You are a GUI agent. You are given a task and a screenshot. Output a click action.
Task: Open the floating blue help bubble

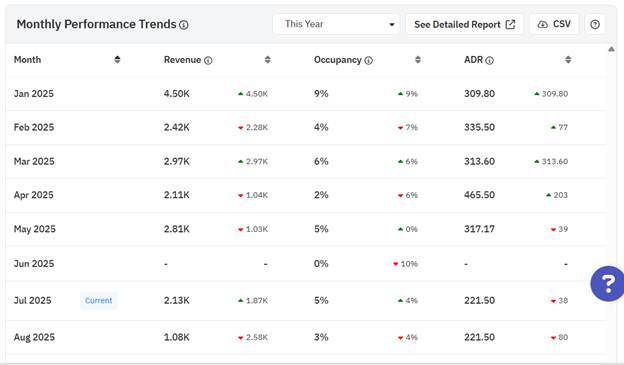point(607,283)
